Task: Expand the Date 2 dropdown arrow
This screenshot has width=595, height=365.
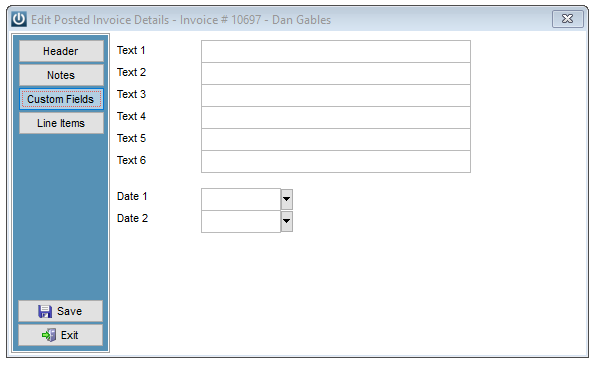Action: pos(286,221)
